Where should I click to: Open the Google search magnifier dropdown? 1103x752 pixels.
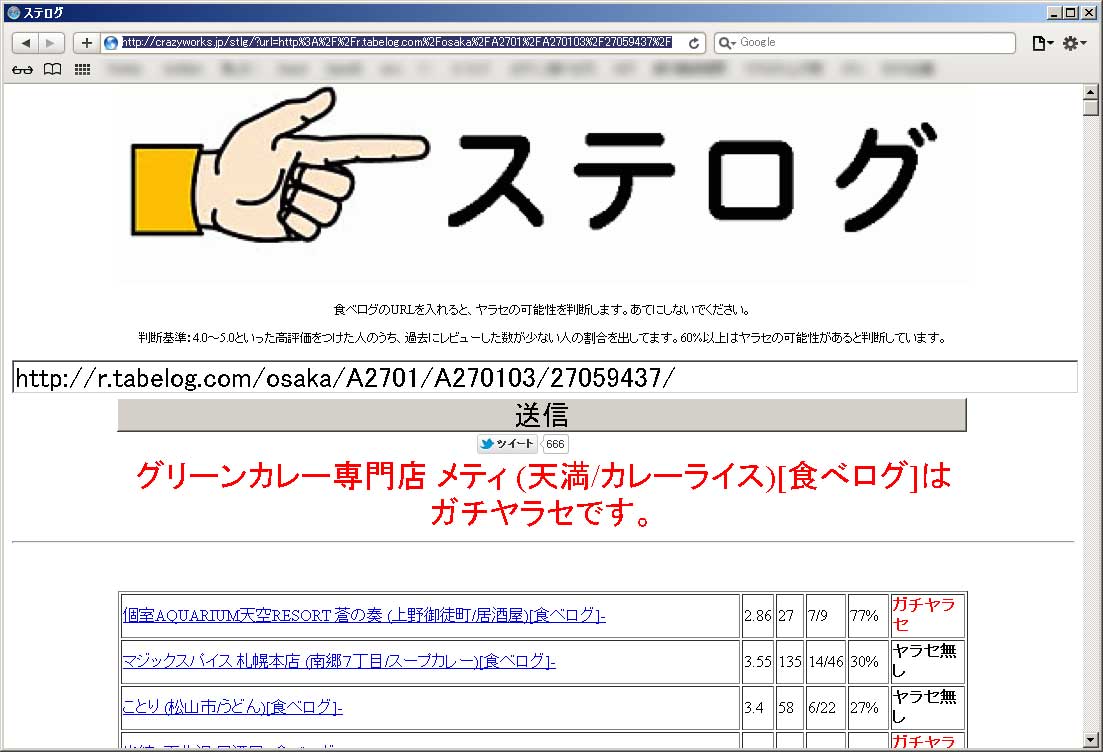click(x=731, y=43)
